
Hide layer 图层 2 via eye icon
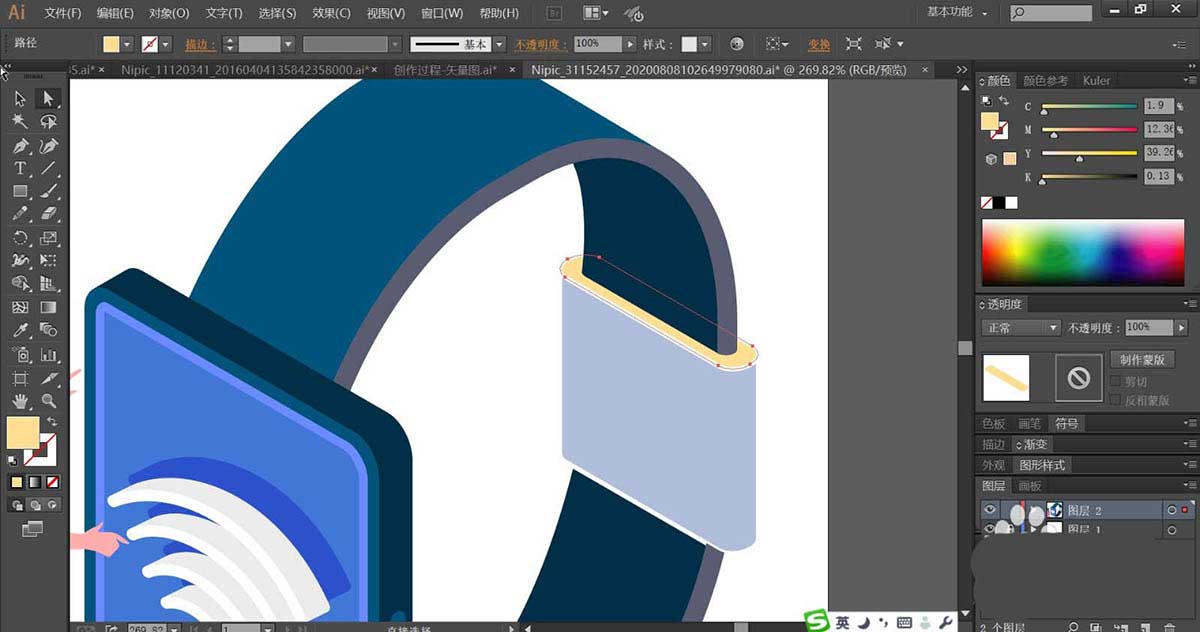pyautogui.click(x=990, y=510)
